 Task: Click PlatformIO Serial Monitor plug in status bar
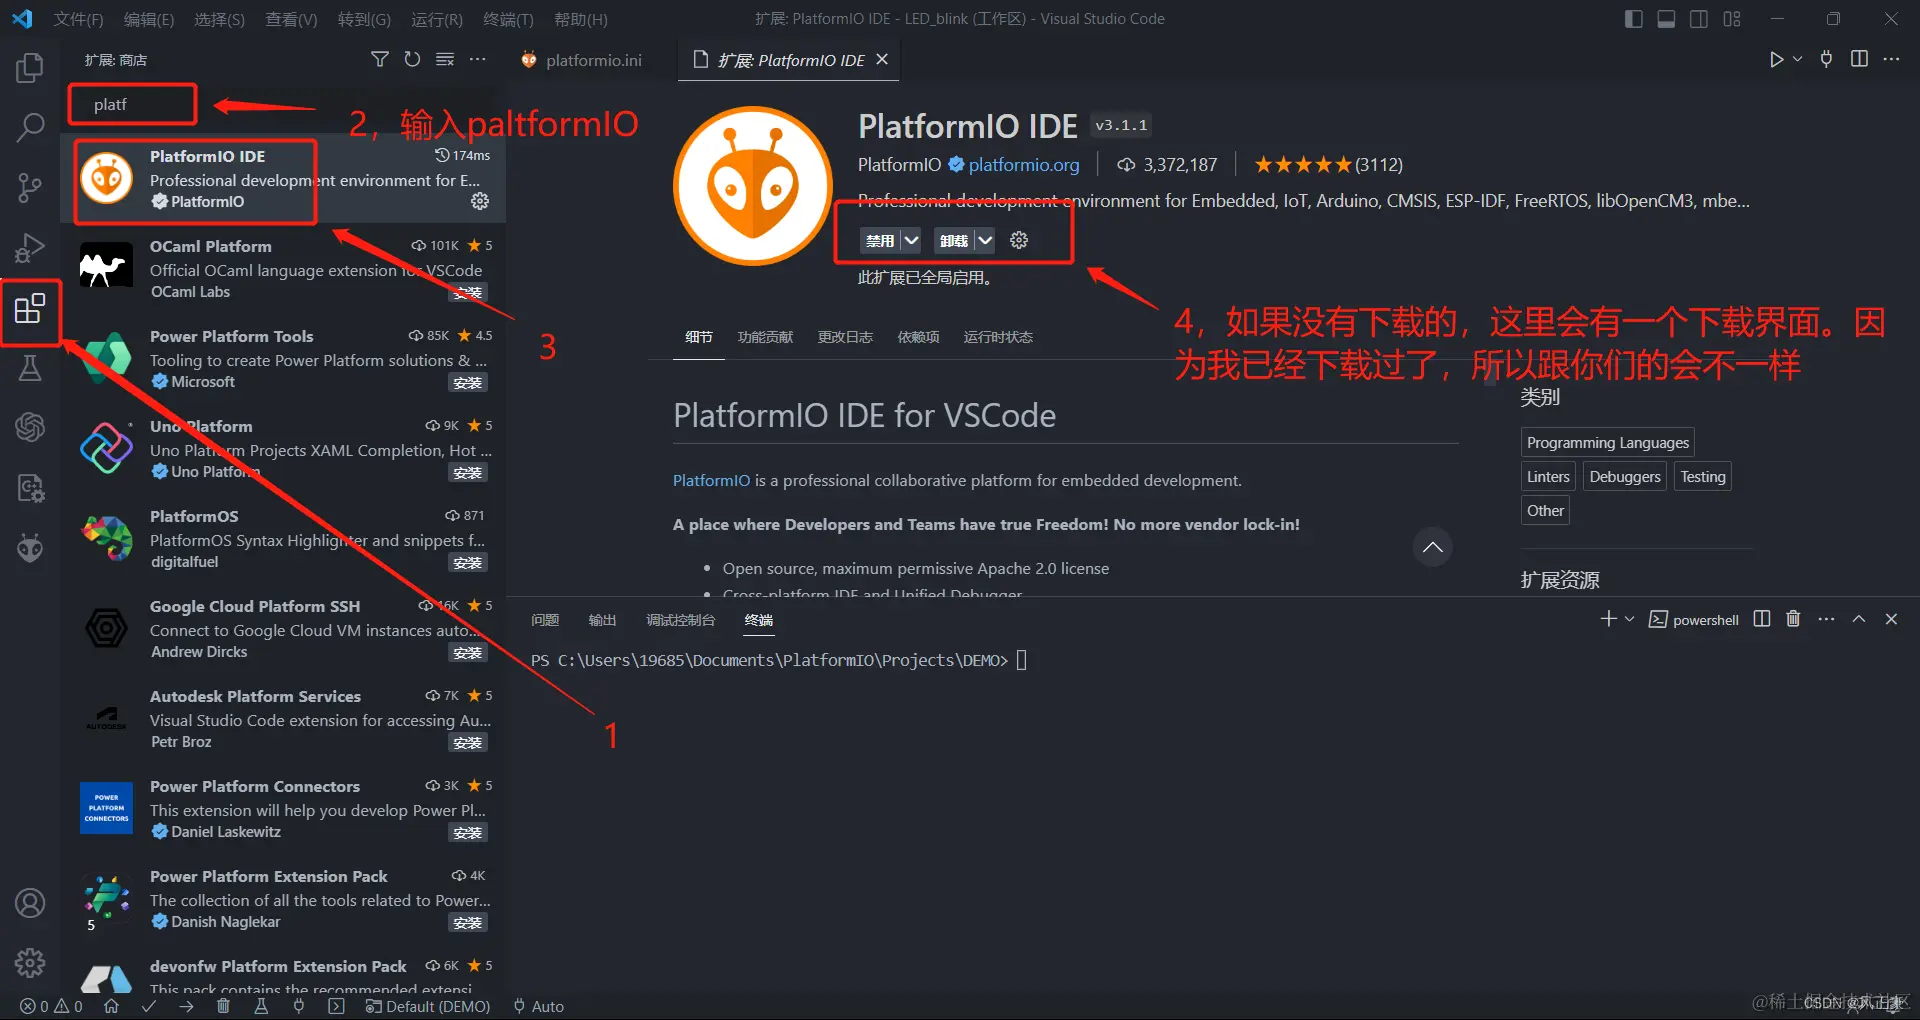pos(298,1006)
